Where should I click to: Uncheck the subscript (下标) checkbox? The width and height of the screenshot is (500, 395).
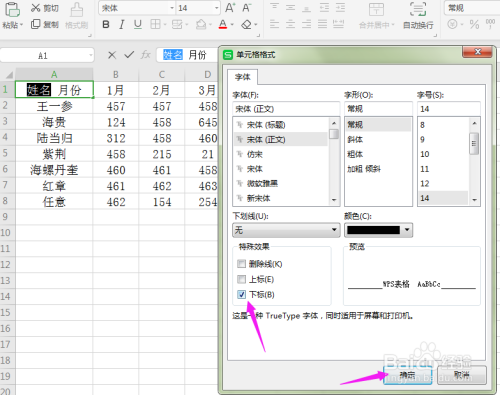coord(241,294)
